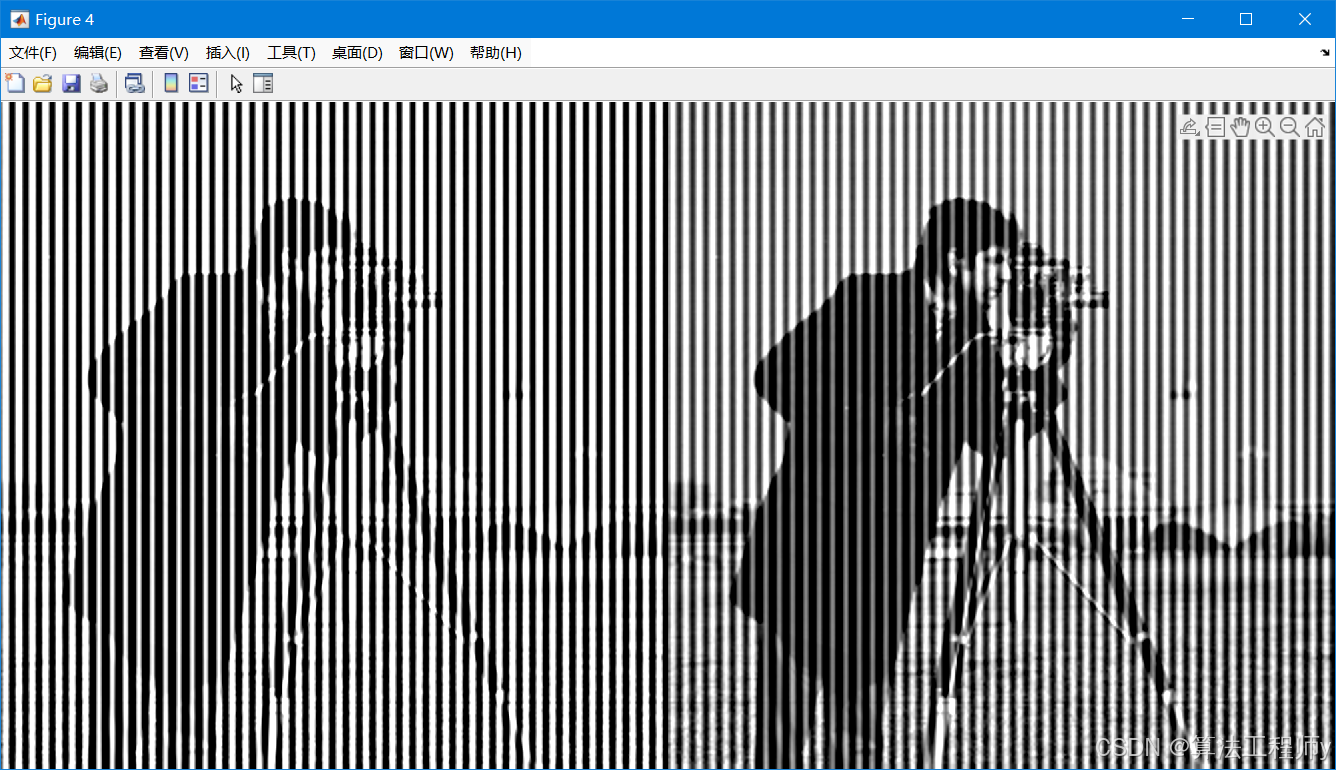Open the 帮助(H) menu
This screenshot has width=1336, height=770.
(495, 53)
